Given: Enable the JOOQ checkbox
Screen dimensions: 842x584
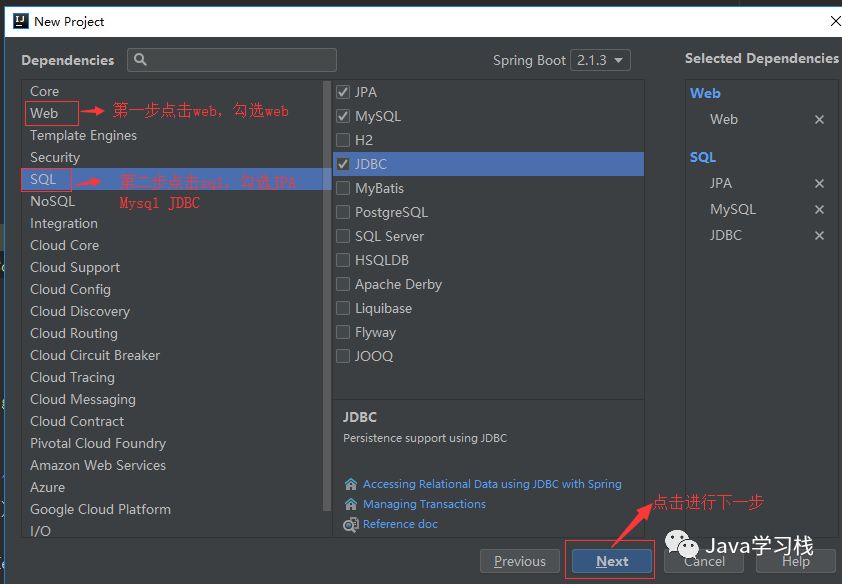Looking at the screenshot, I should point(343,356).
